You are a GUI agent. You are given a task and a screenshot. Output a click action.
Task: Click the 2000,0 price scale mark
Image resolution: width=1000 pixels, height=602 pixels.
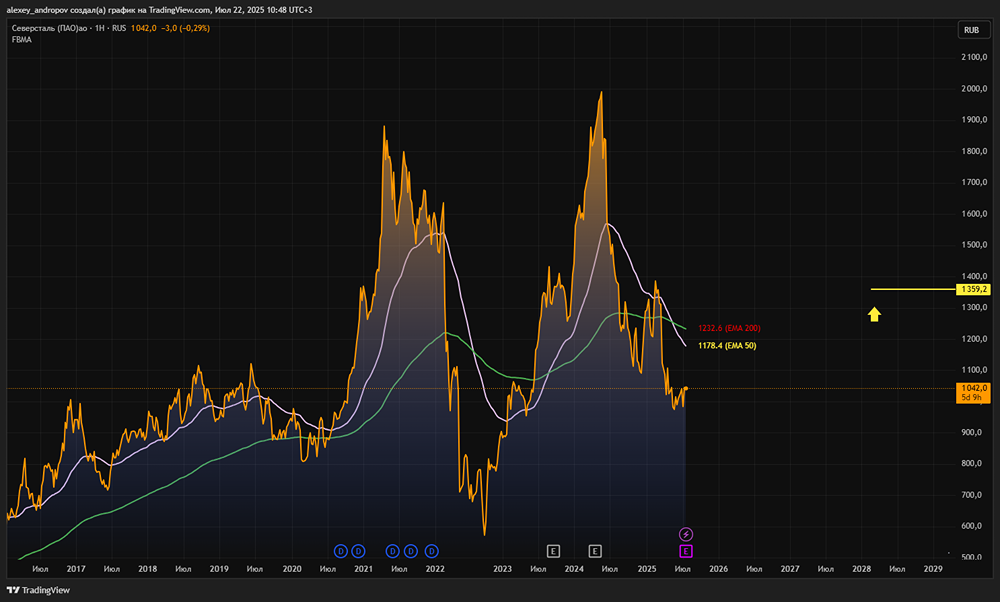pos(971,89)
